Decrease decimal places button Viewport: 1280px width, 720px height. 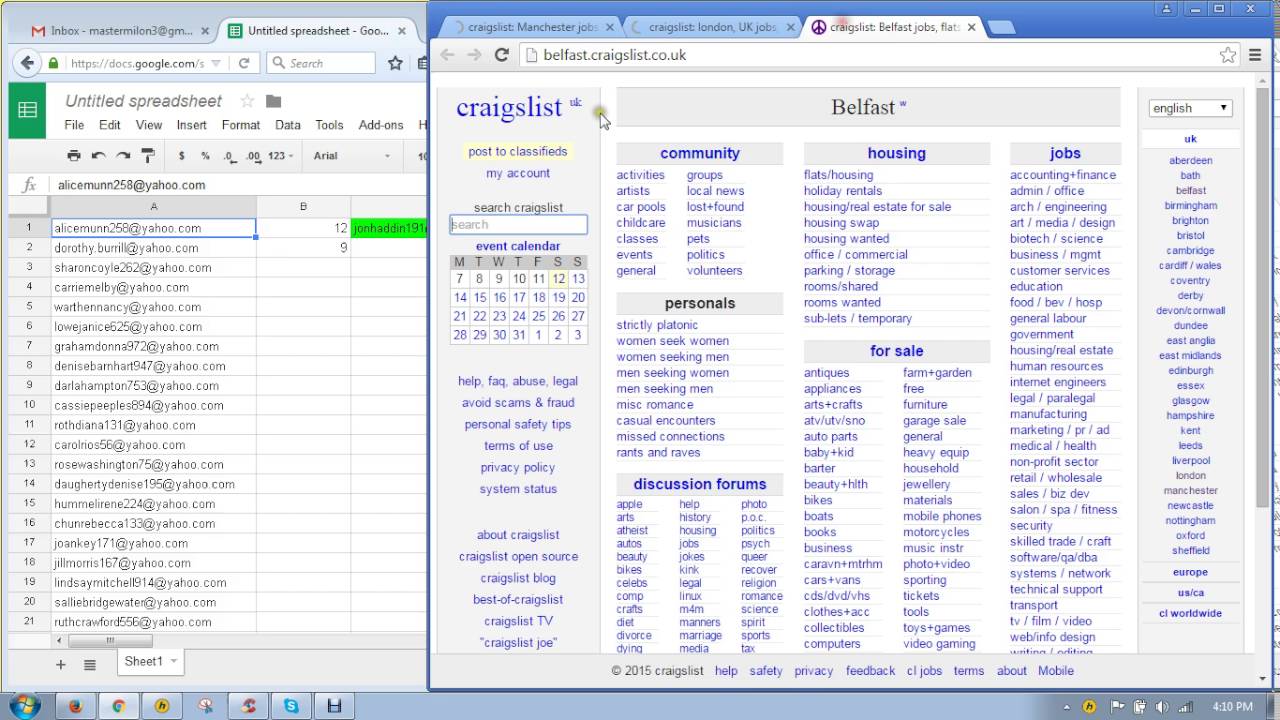pos(229,156)
